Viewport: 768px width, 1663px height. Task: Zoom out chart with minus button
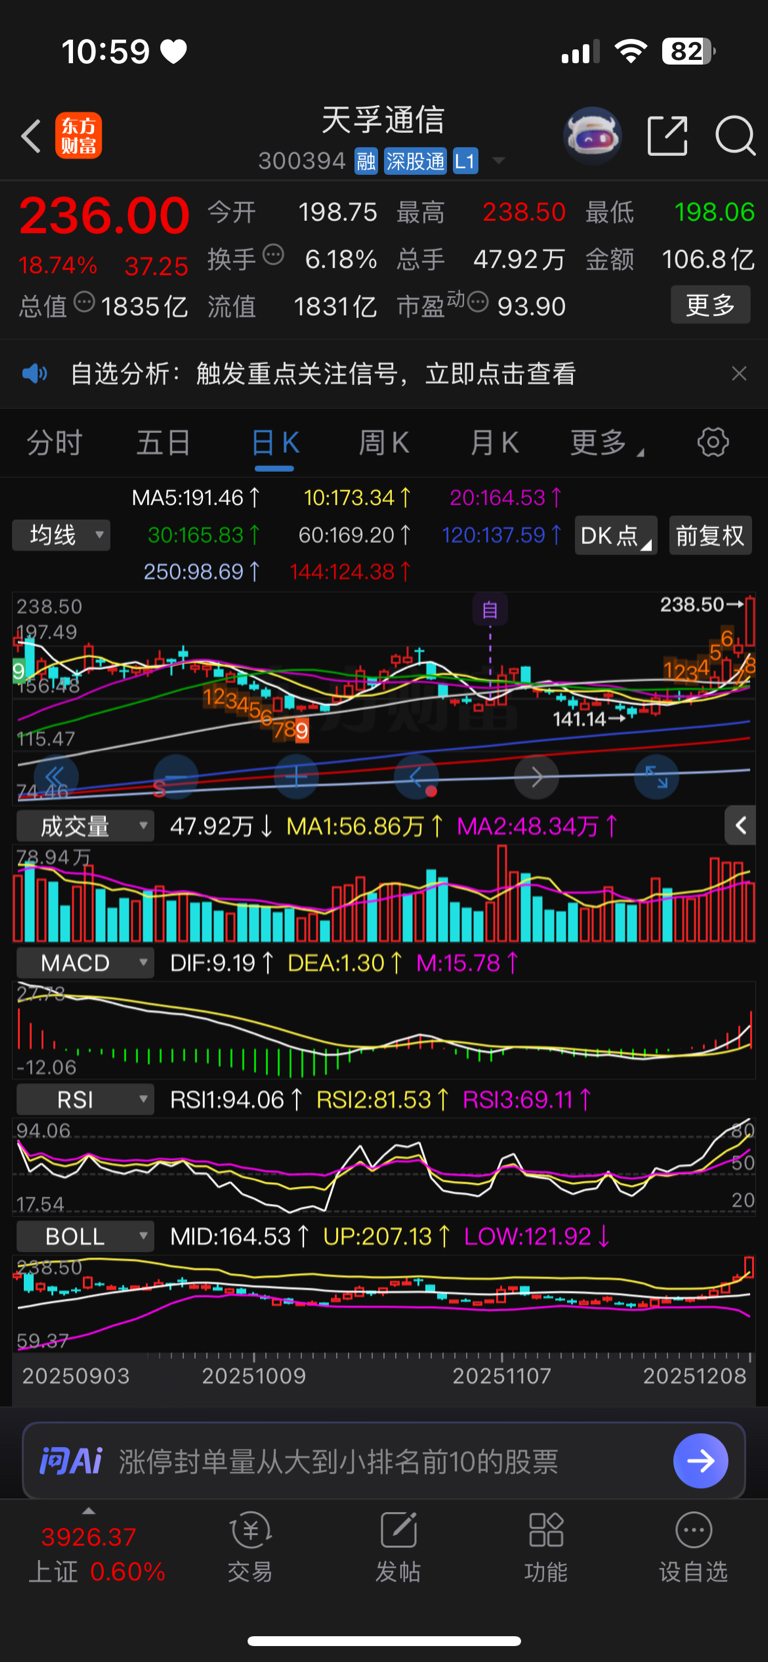pyautogui.click(x=176, y=776)
